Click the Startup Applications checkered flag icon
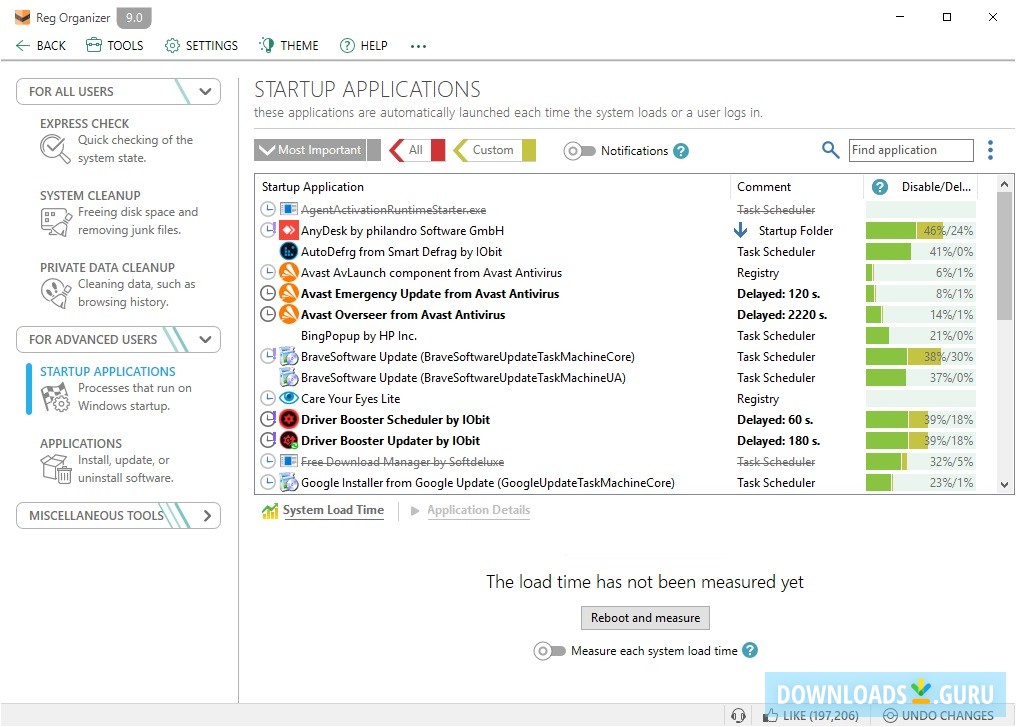The image size is (1016, 727). tap(55, 397)
